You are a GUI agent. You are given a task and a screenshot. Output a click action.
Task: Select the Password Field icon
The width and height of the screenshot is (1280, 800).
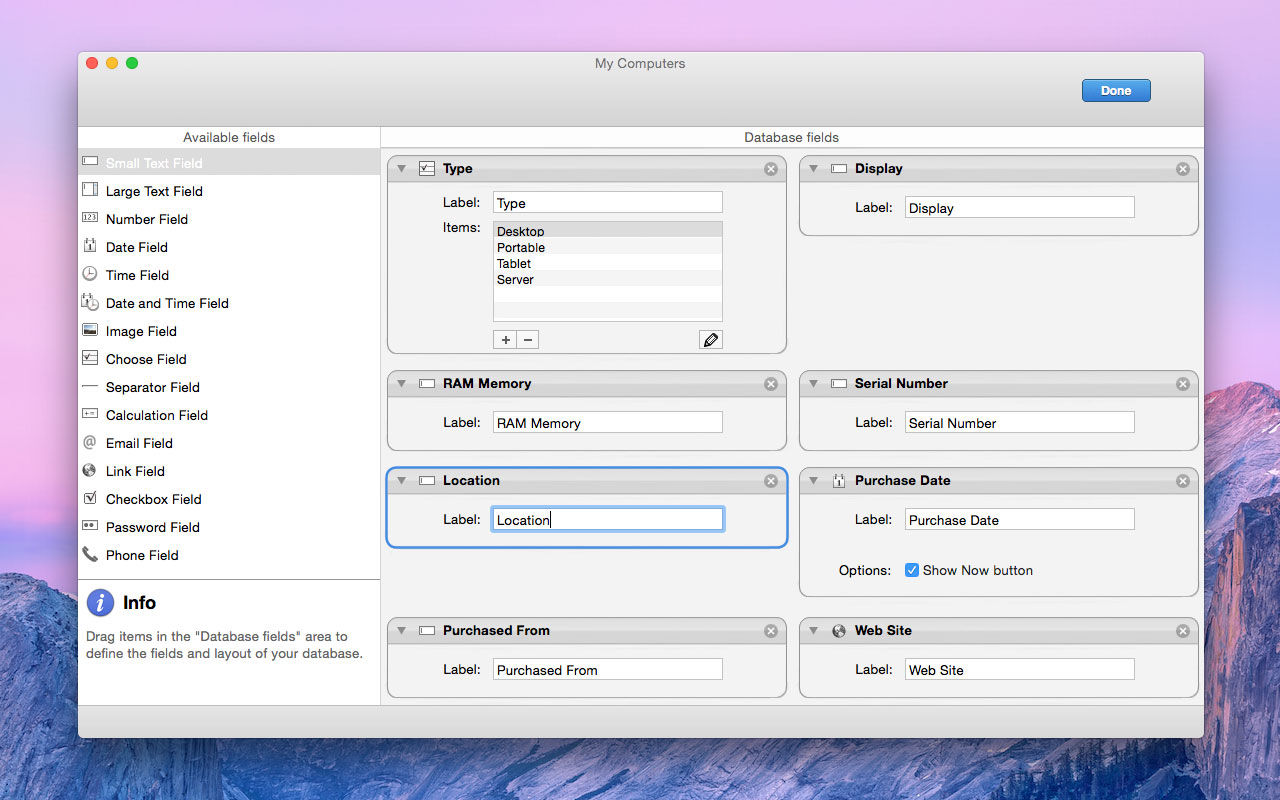tap(90, 526)
